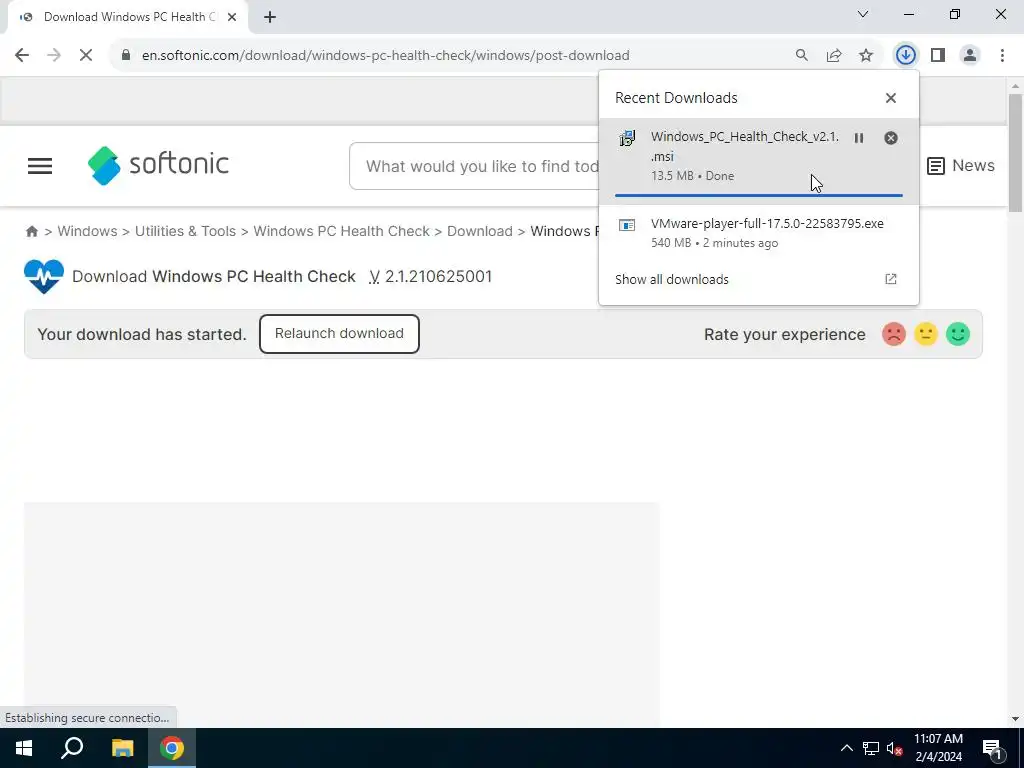1024x768 pixels.
Task: Show hidden system tray icons
Action: pyautogui.click(x=846, y=748)
